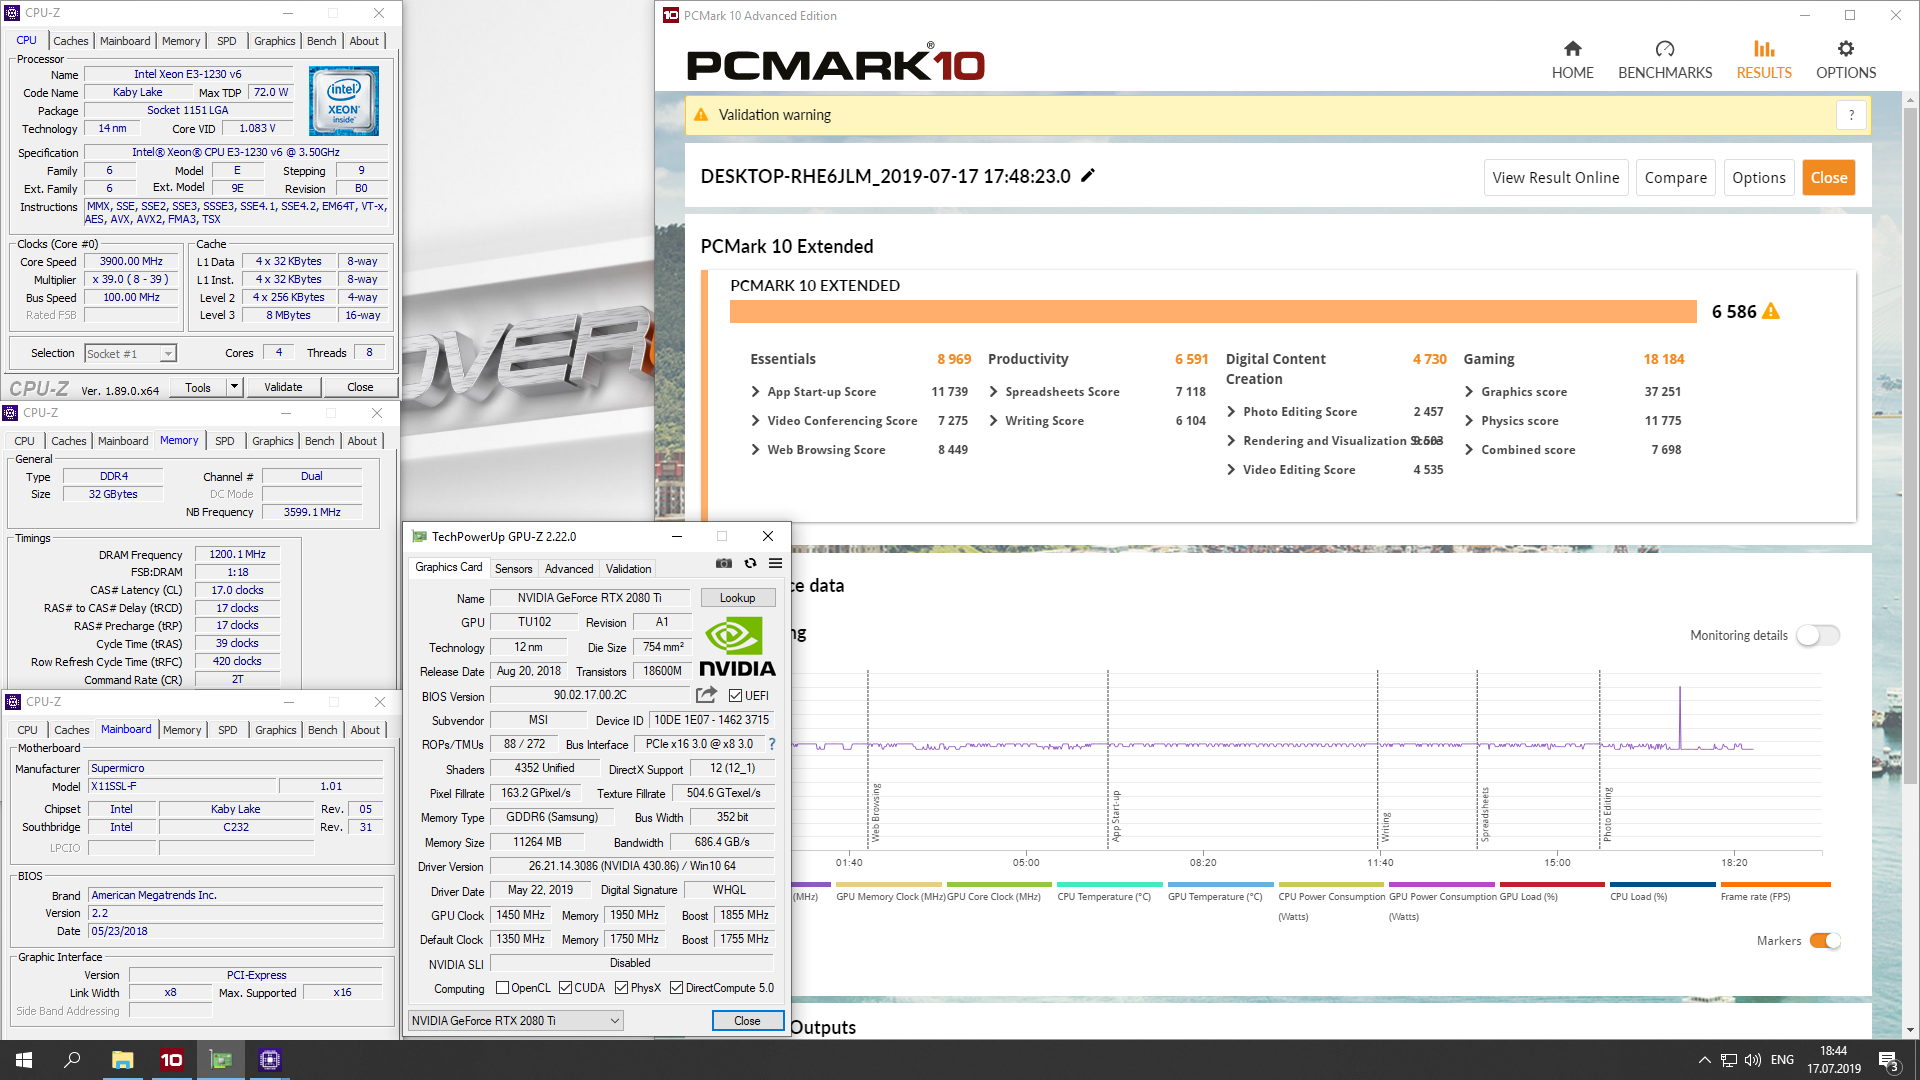The width and height of the screenshot is (1920, 1080).
Task: Toggle PhysX checkbox in GPU-Z
Action: (x=621, y=988)
